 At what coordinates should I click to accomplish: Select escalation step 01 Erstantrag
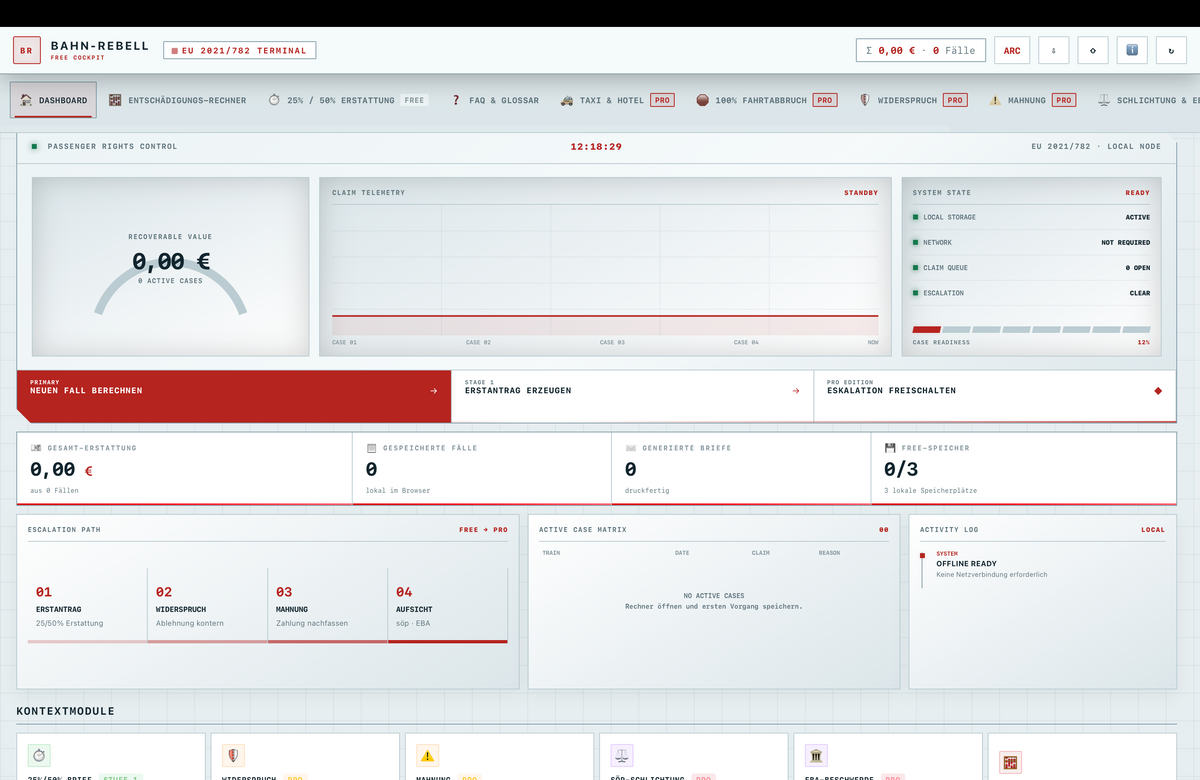[x=88, y=606]
